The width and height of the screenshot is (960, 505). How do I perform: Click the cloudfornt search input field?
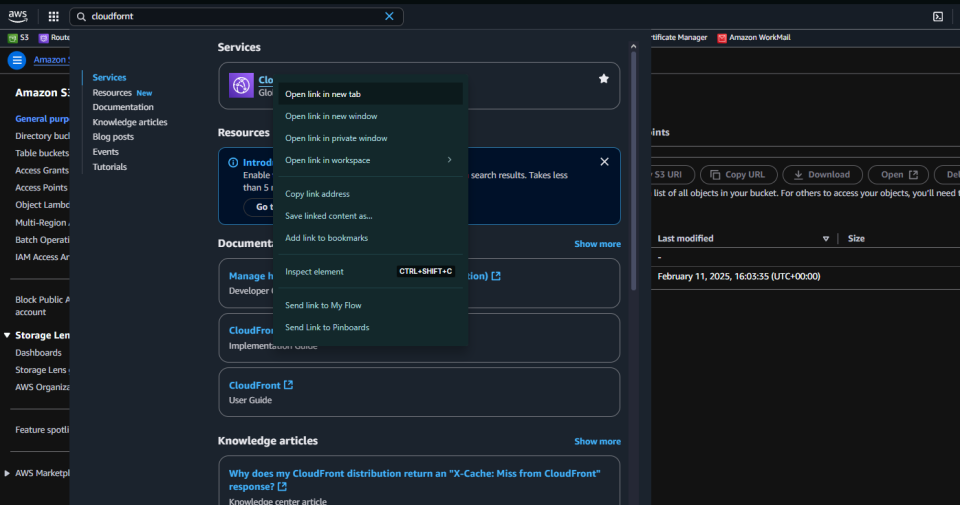click(236, 17)
